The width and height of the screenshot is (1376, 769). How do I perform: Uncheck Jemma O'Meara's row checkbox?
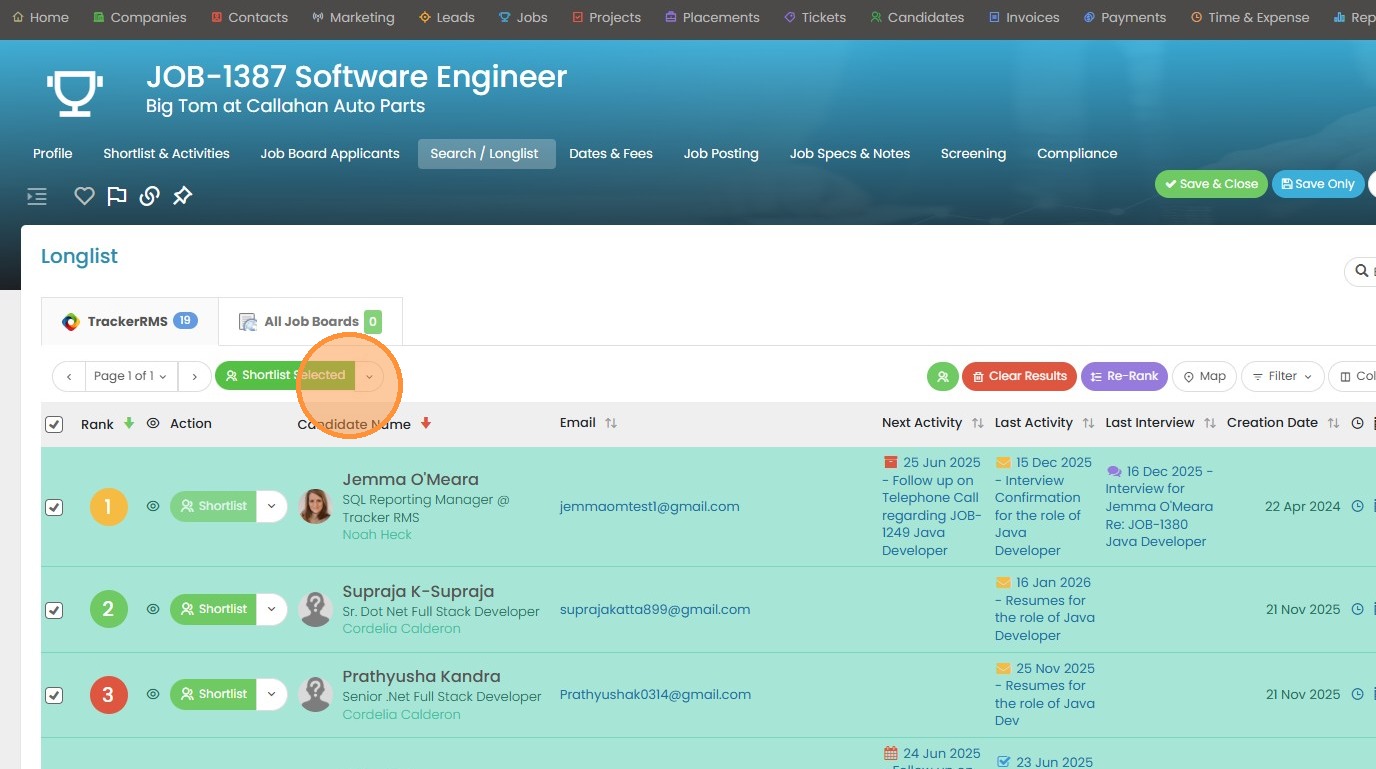54,507
